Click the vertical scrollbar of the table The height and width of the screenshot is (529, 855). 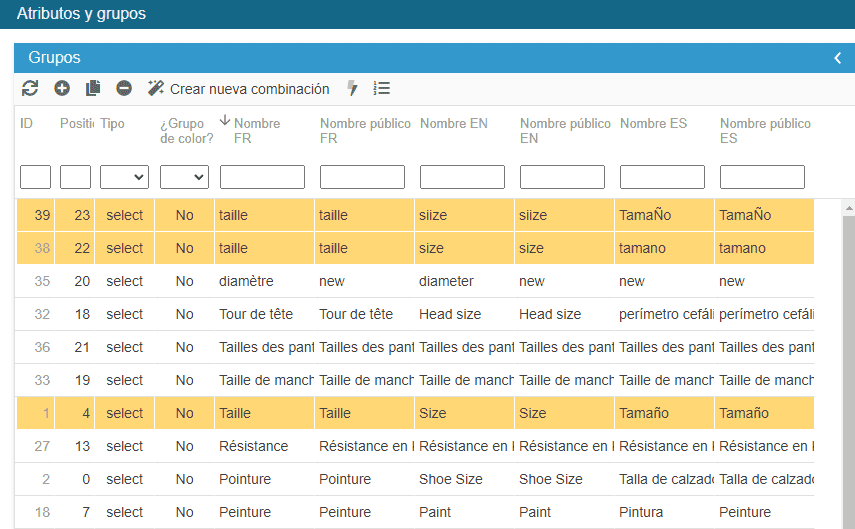[848, 360]
